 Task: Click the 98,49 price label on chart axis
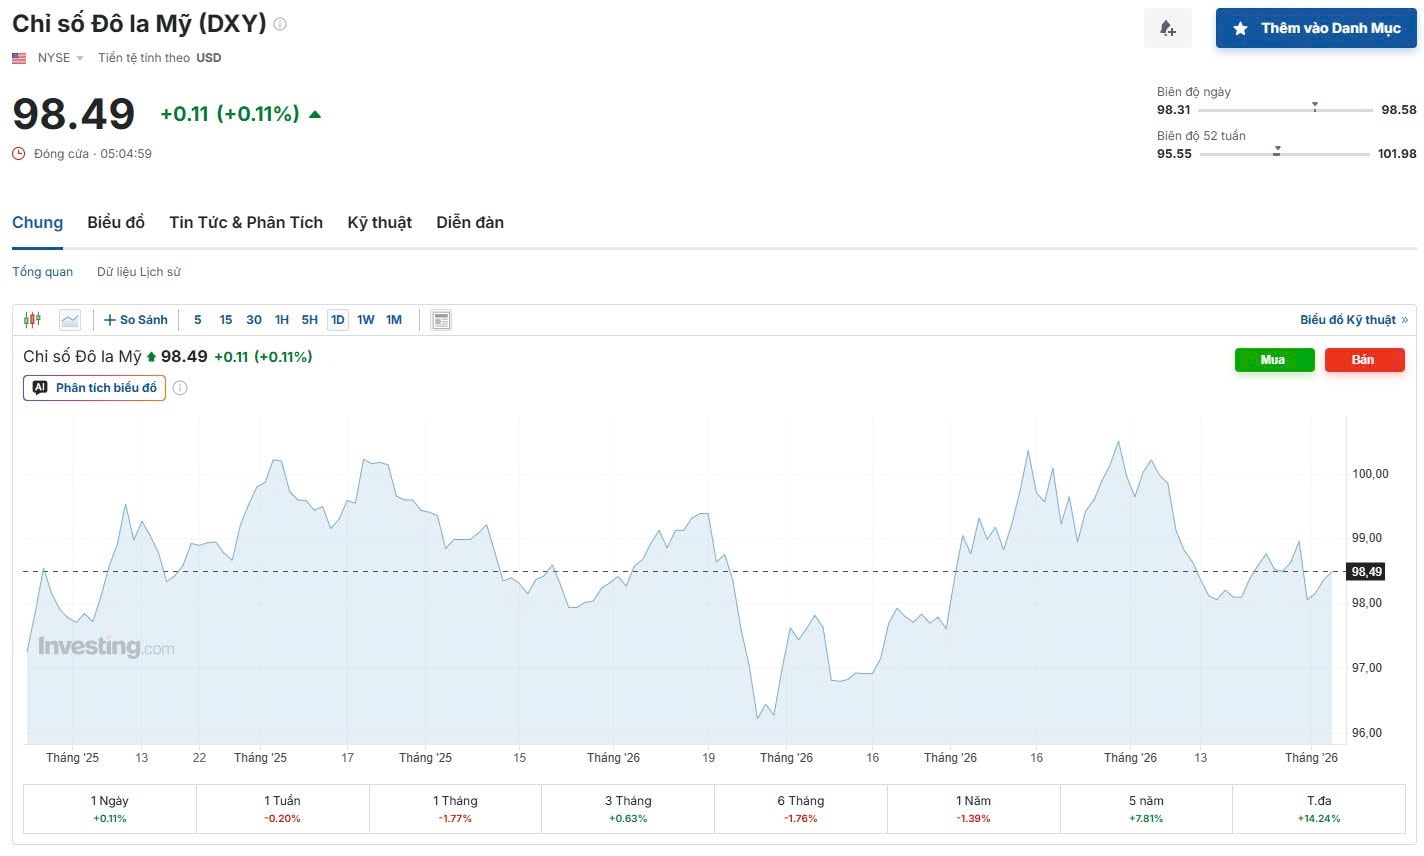click(1366, 572)
